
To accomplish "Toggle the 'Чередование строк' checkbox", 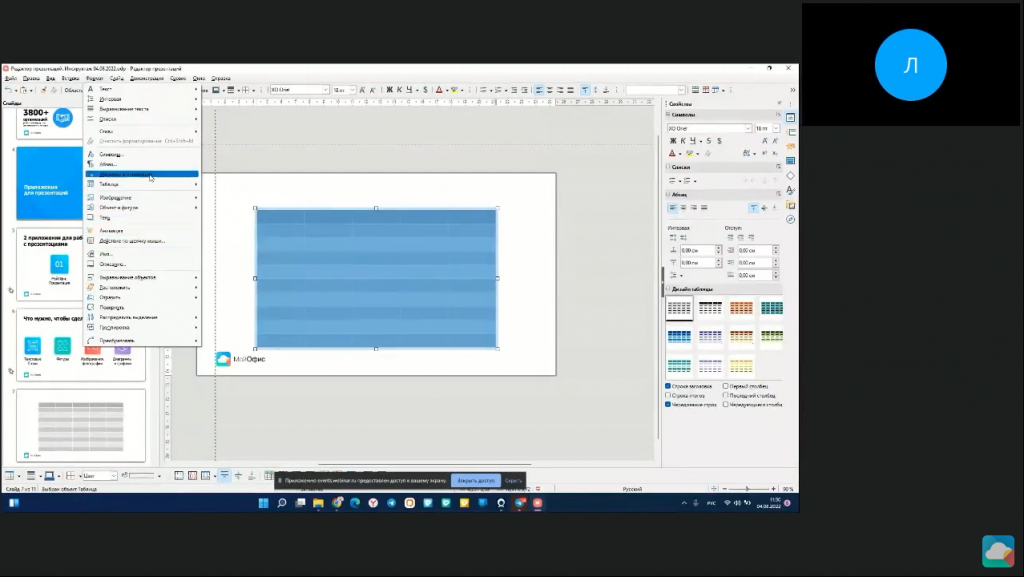I will [x=669, y=404].
